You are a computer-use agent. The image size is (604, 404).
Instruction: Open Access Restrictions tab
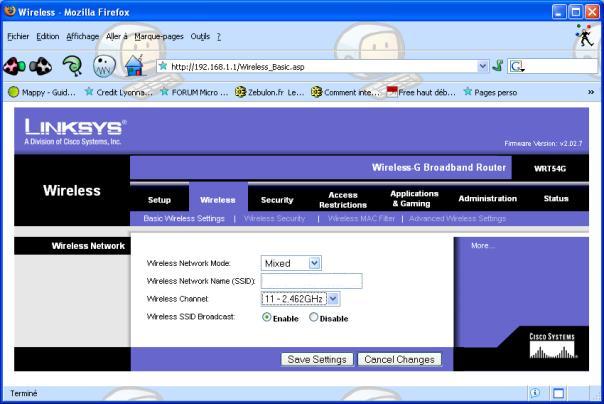(x=343, y=199)
